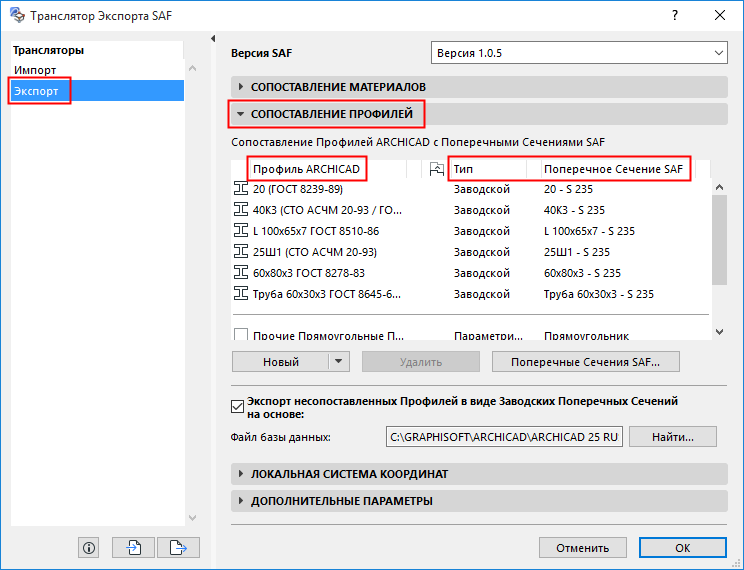744x570 pixels.
Task: Click the Удалить button
Action: 421,362
